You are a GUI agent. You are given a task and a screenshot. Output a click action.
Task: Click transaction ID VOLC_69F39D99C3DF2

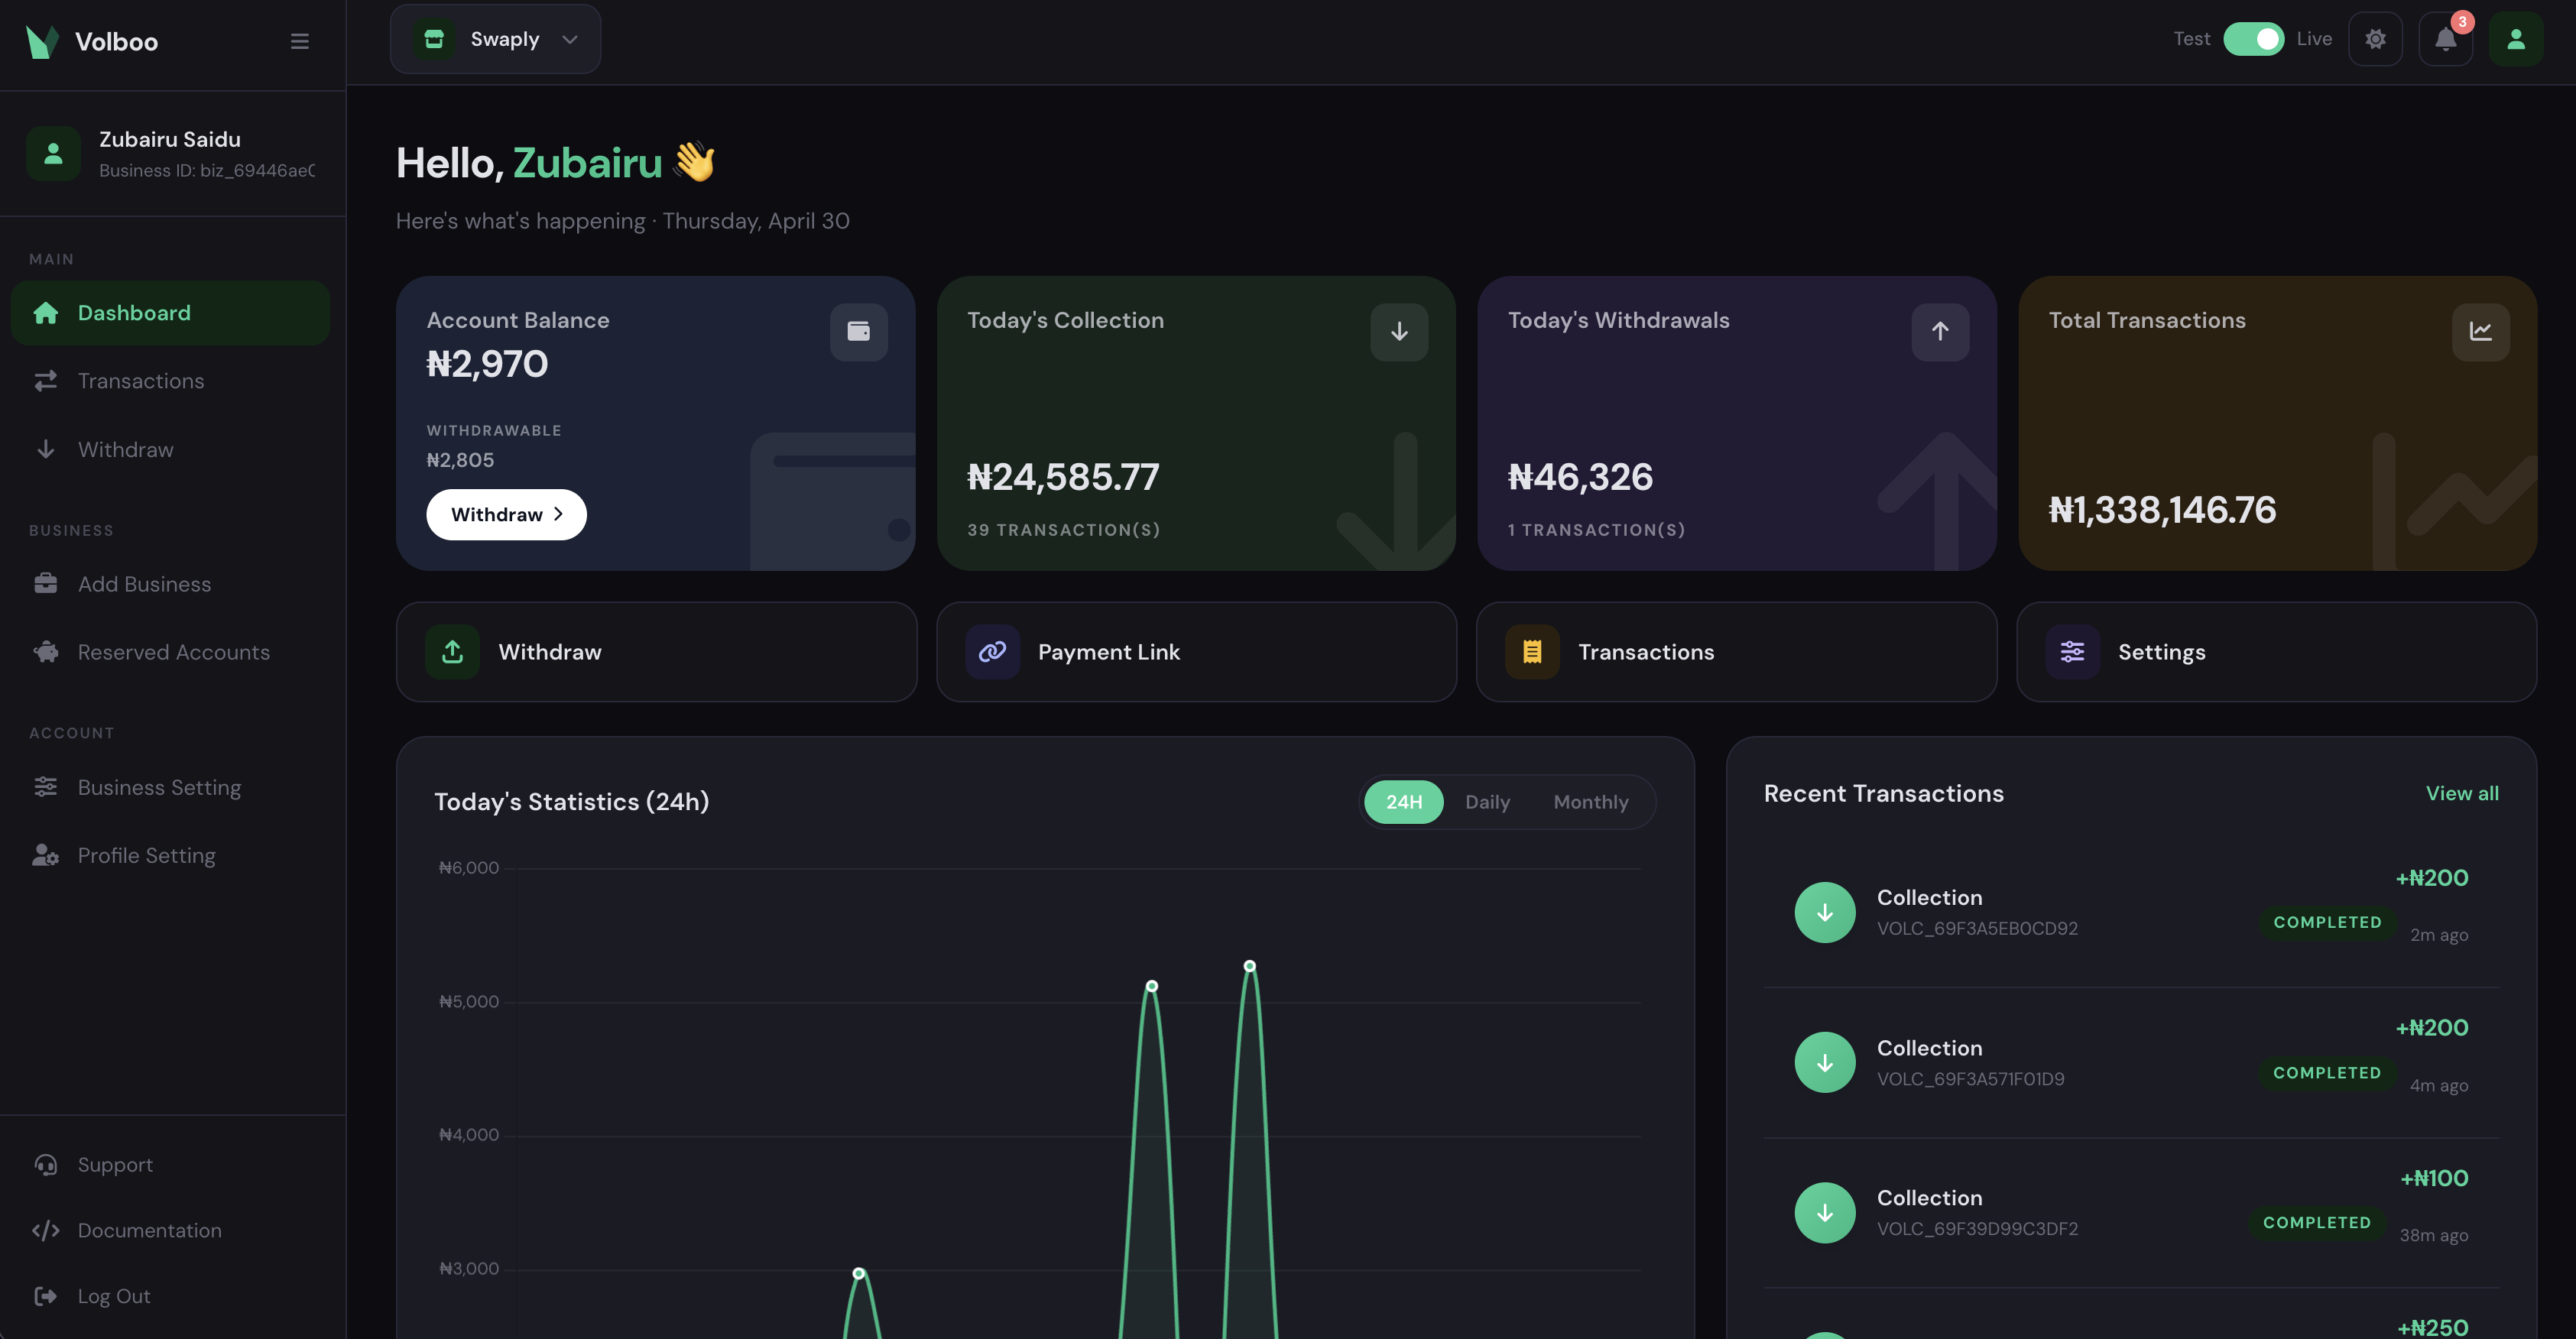coord(1977,1229)
